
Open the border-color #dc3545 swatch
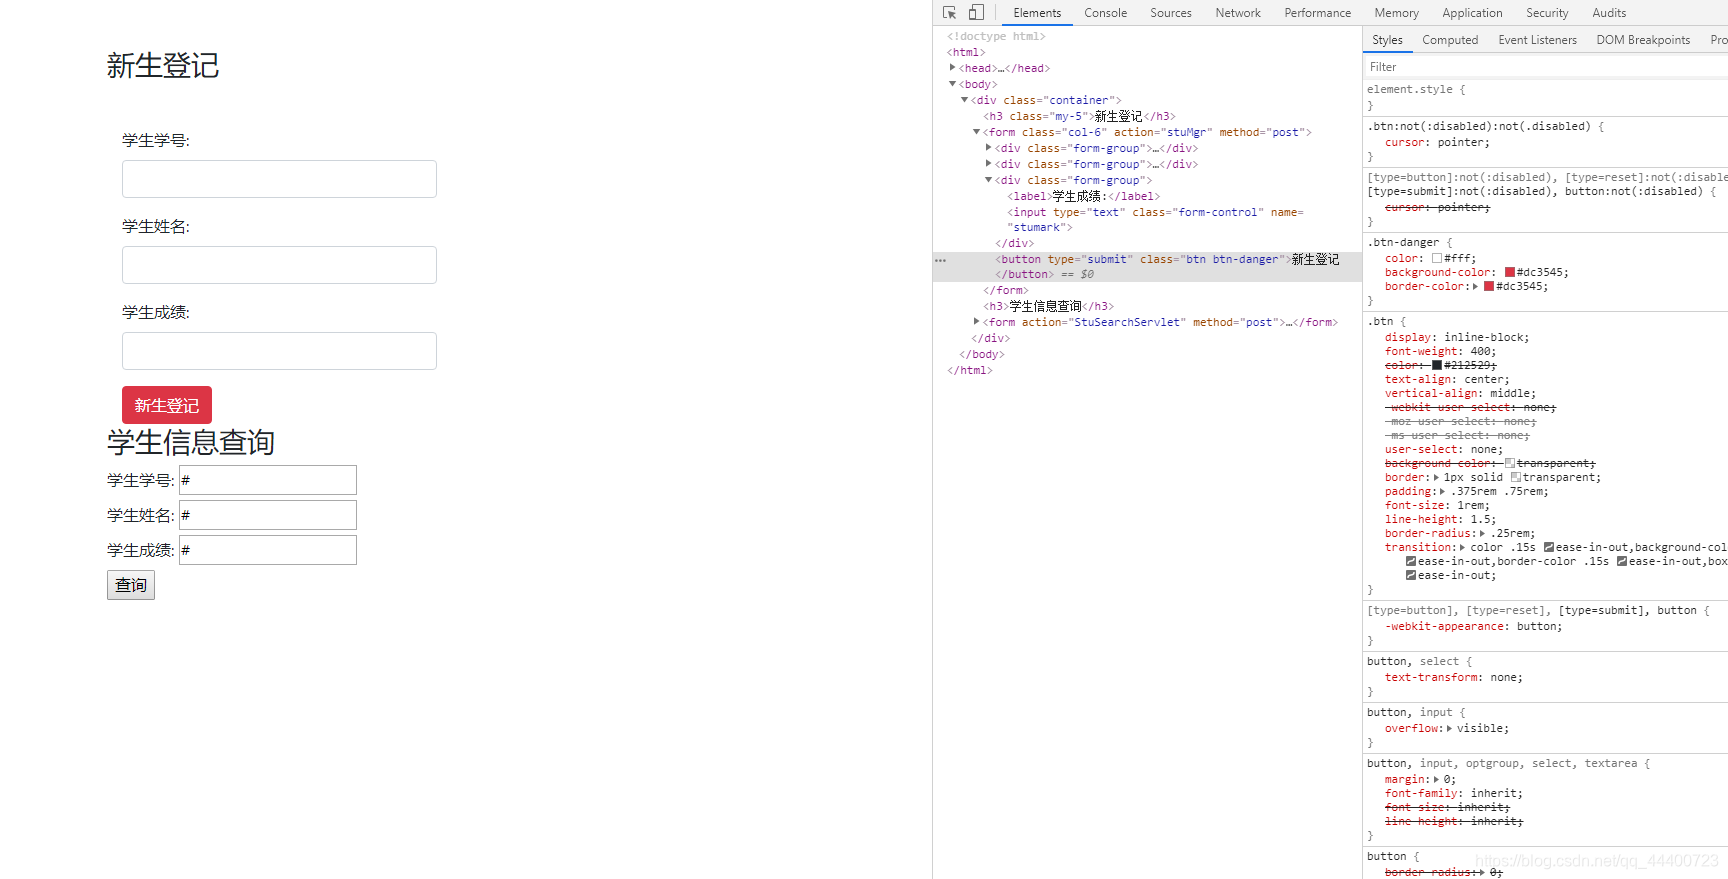(x=1489, y=286)
